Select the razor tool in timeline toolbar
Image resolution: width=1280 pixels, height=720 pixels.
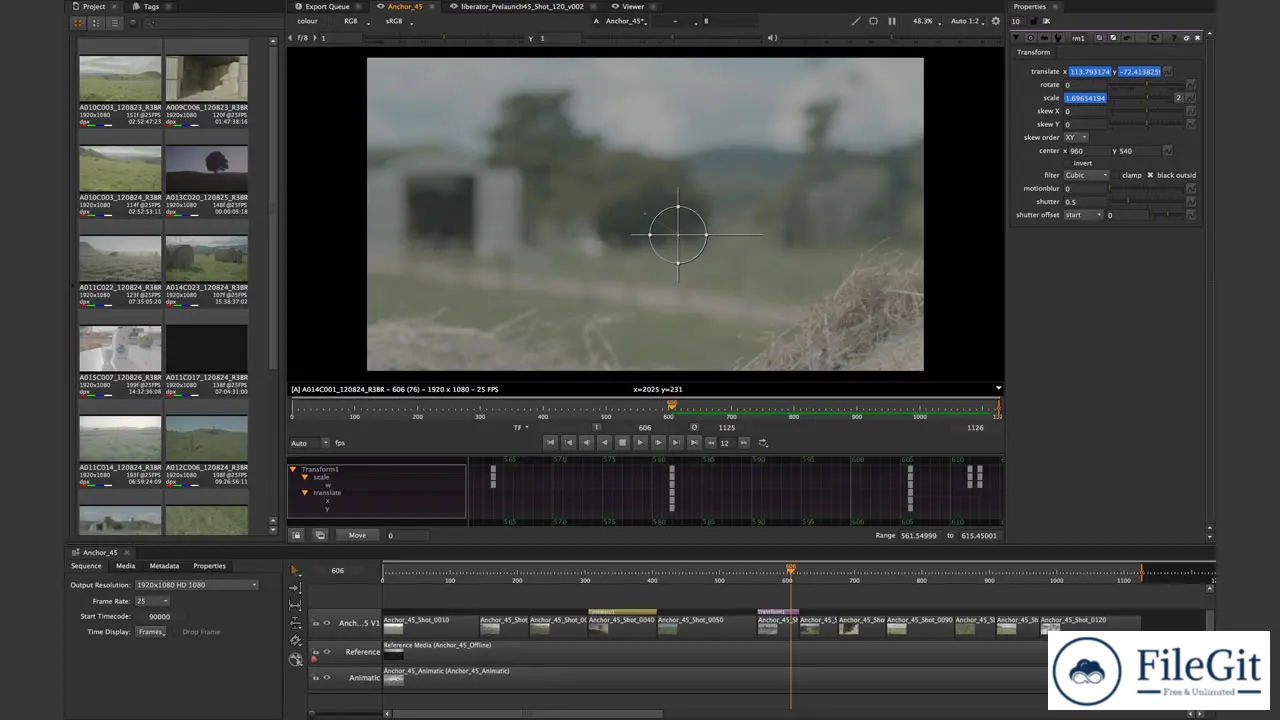pos(295,640)
